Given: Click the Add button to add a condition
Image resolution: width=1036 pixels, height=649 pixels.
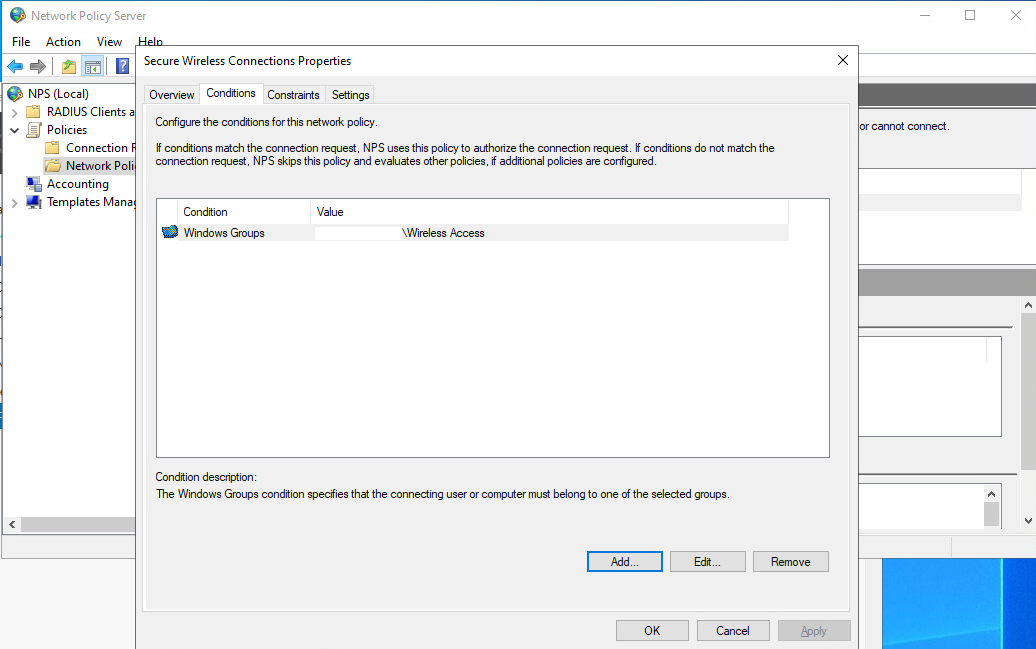Looking at the screenshot, I should coord(624,561).
